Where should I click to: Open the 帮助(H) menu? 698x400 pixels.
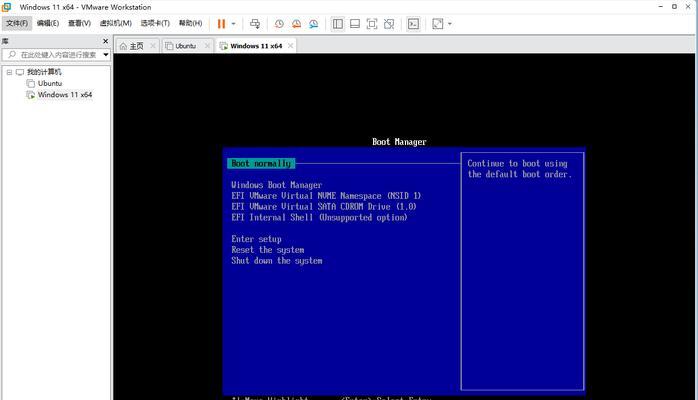[x=190, y=23]
